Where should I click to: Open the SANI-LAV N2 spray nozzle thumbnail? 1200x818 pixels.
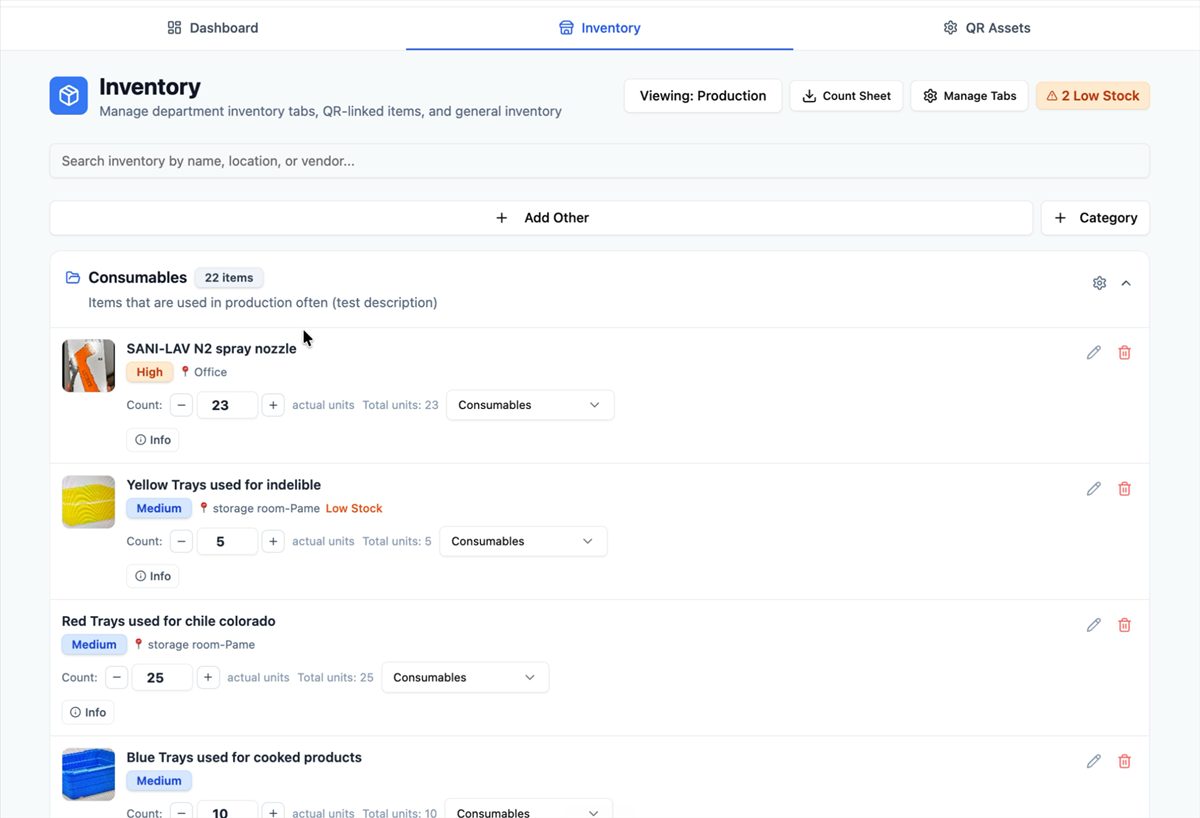(88, 365)
